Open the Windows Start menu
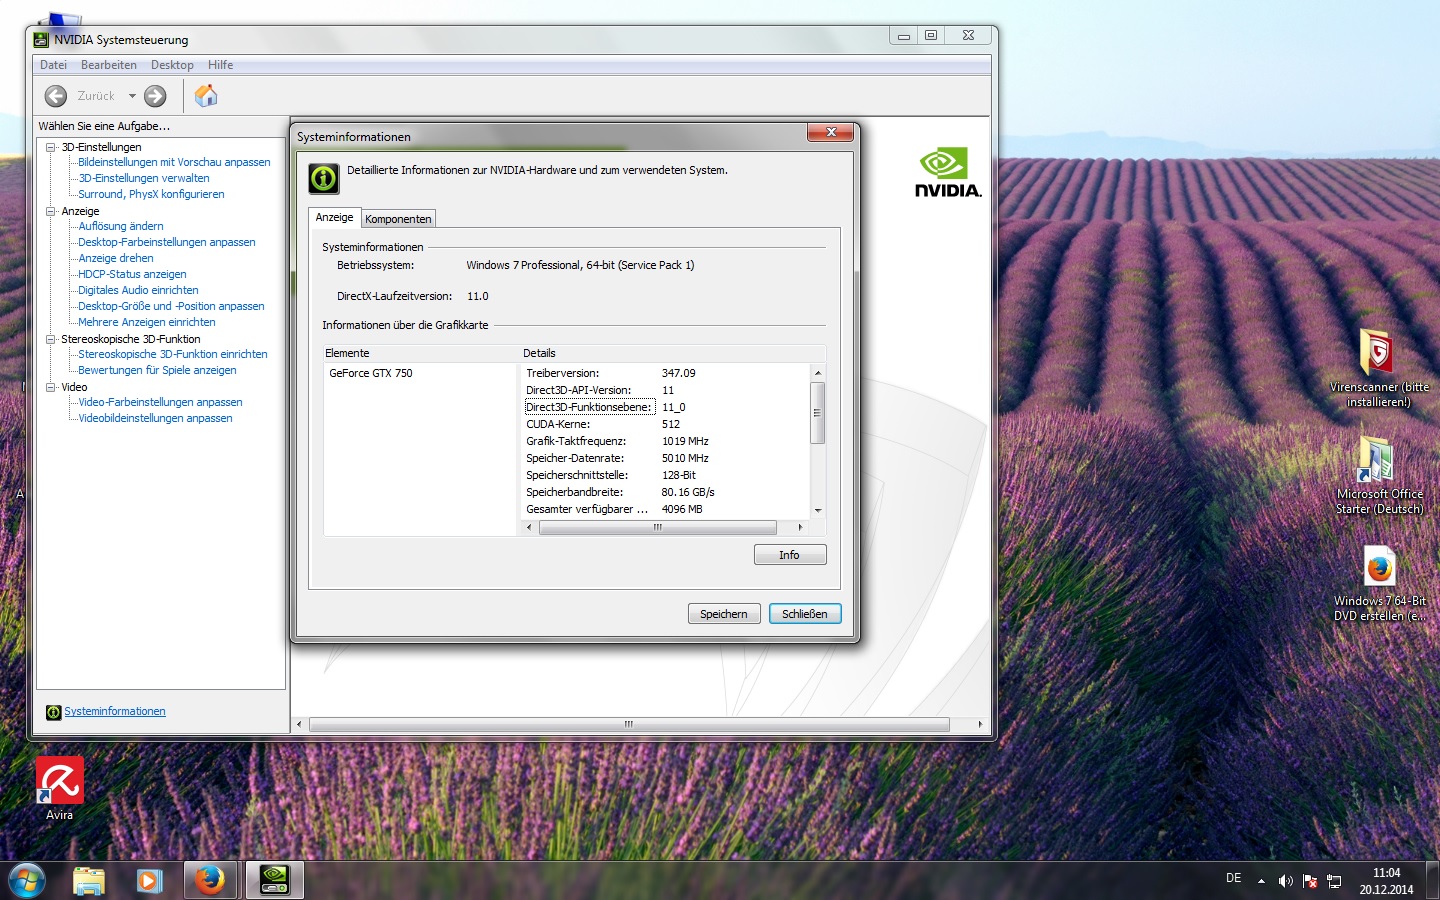This screenshot has width=1440, height=900. point(26,881)
